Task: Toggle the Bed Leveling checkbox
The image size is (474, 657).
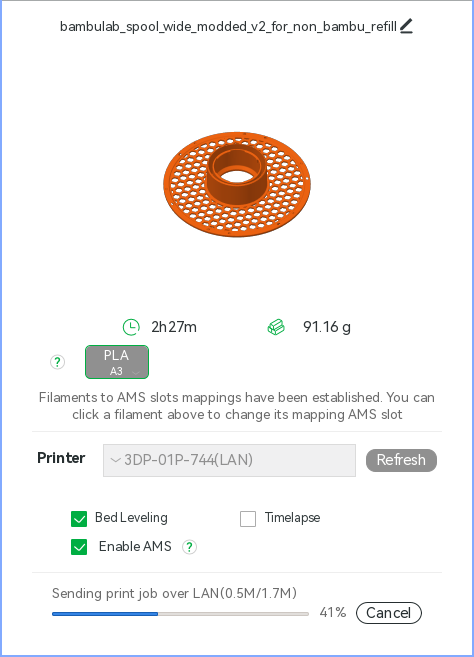Action: (x=79, y=519)
